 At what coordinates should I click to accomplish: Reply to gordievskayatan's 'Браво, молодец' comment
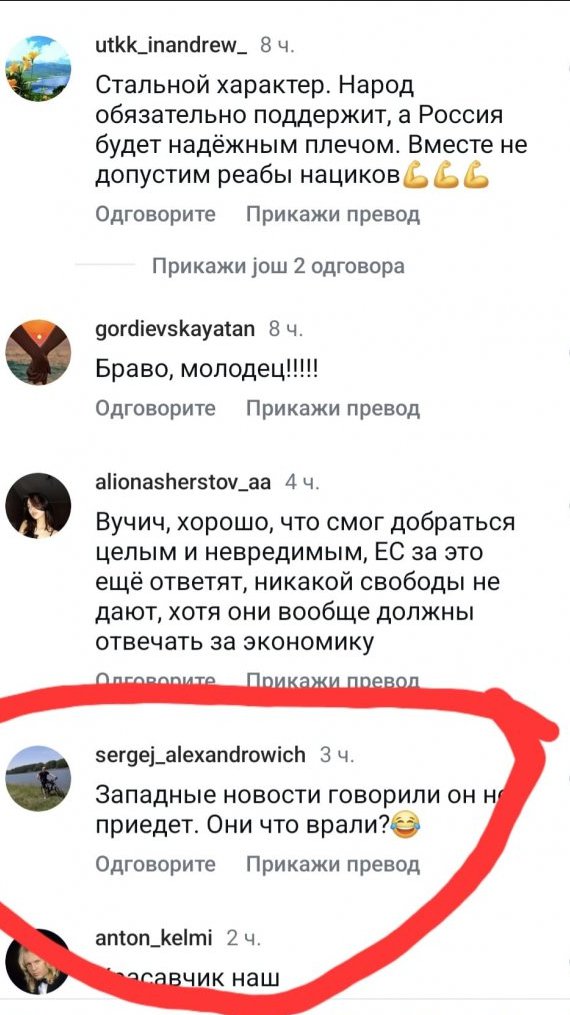tap(155, 409)
